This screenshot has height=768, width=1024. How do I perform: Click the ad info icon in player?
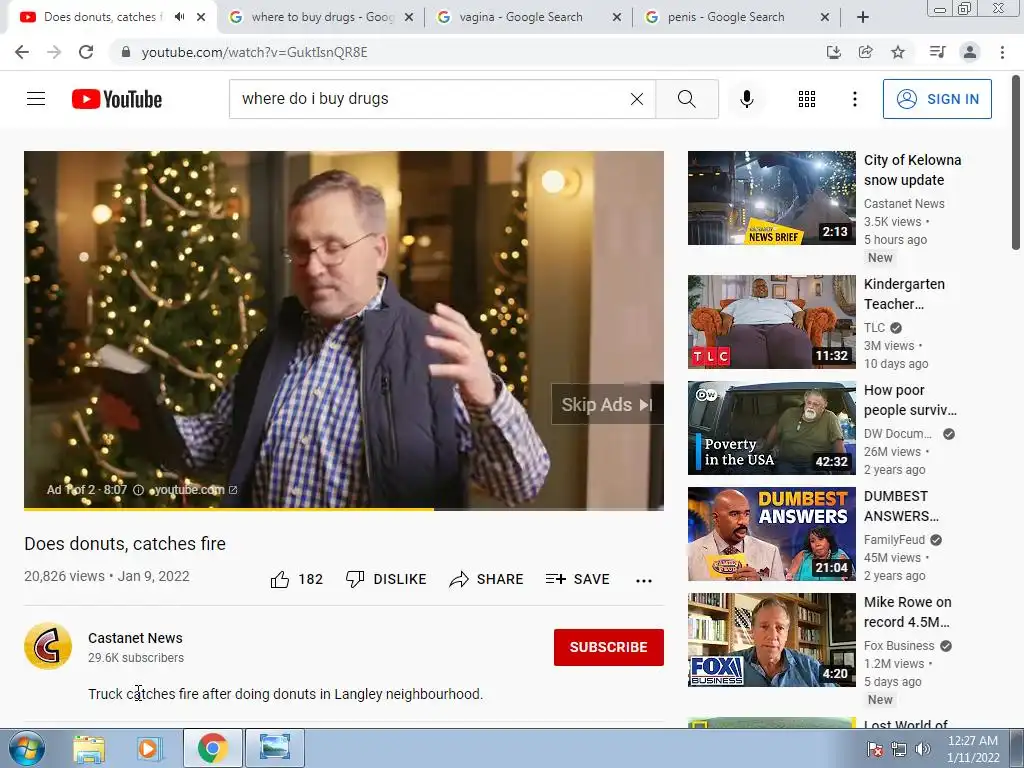(x=138, y=490)
